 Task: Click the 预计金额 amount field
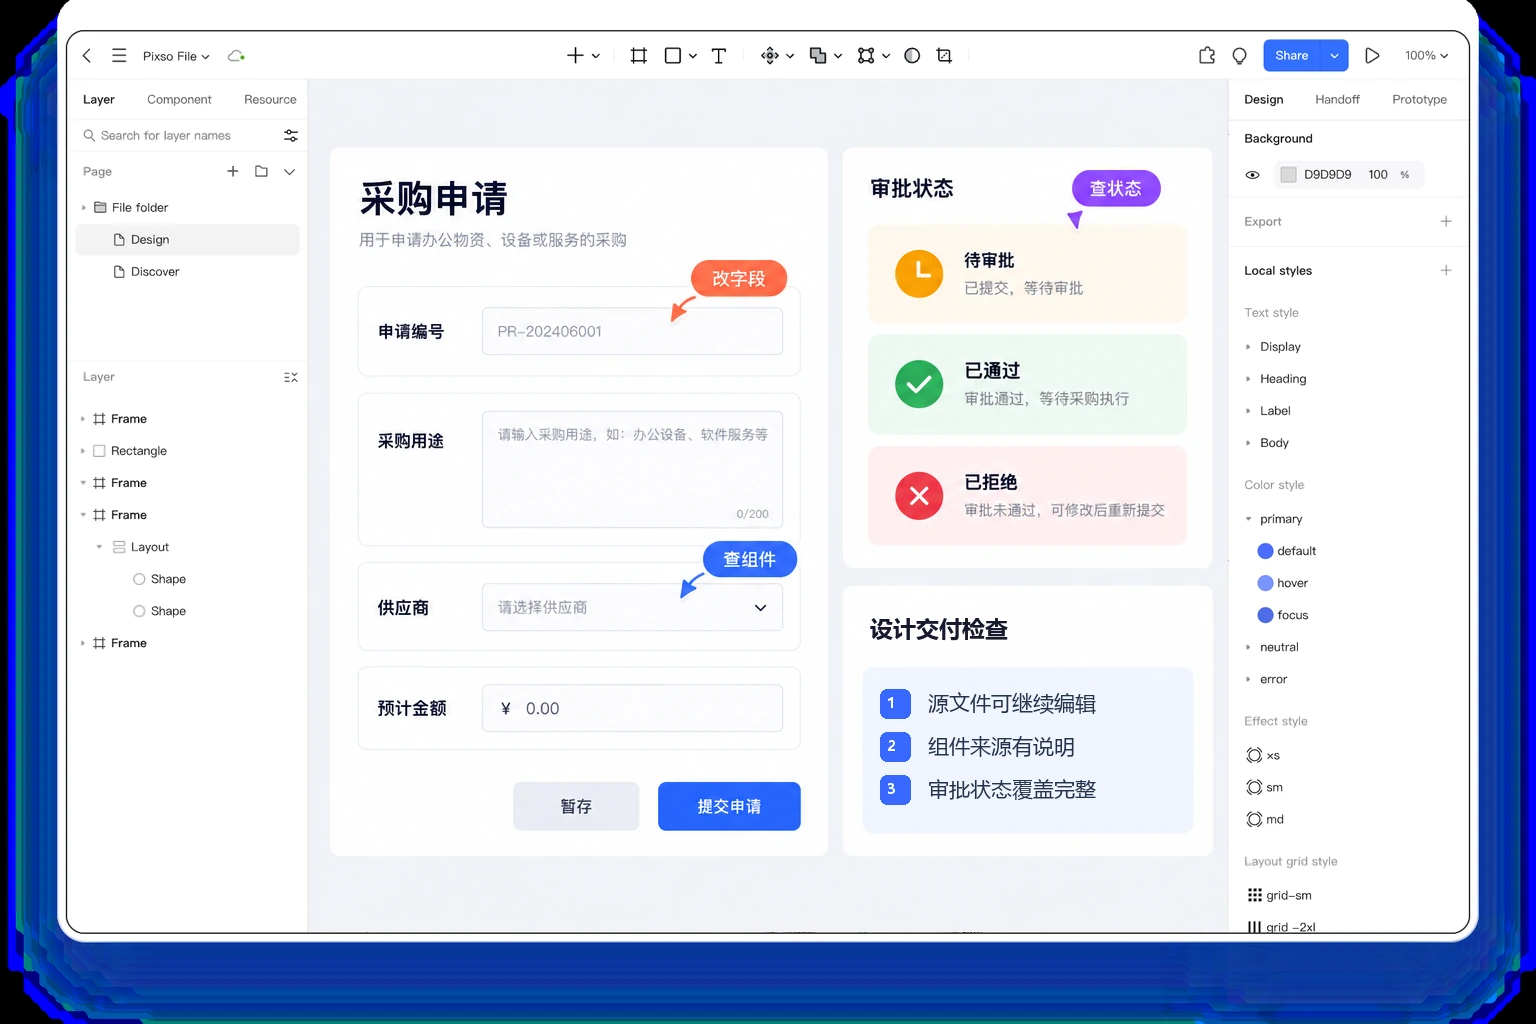coord(632,708)
